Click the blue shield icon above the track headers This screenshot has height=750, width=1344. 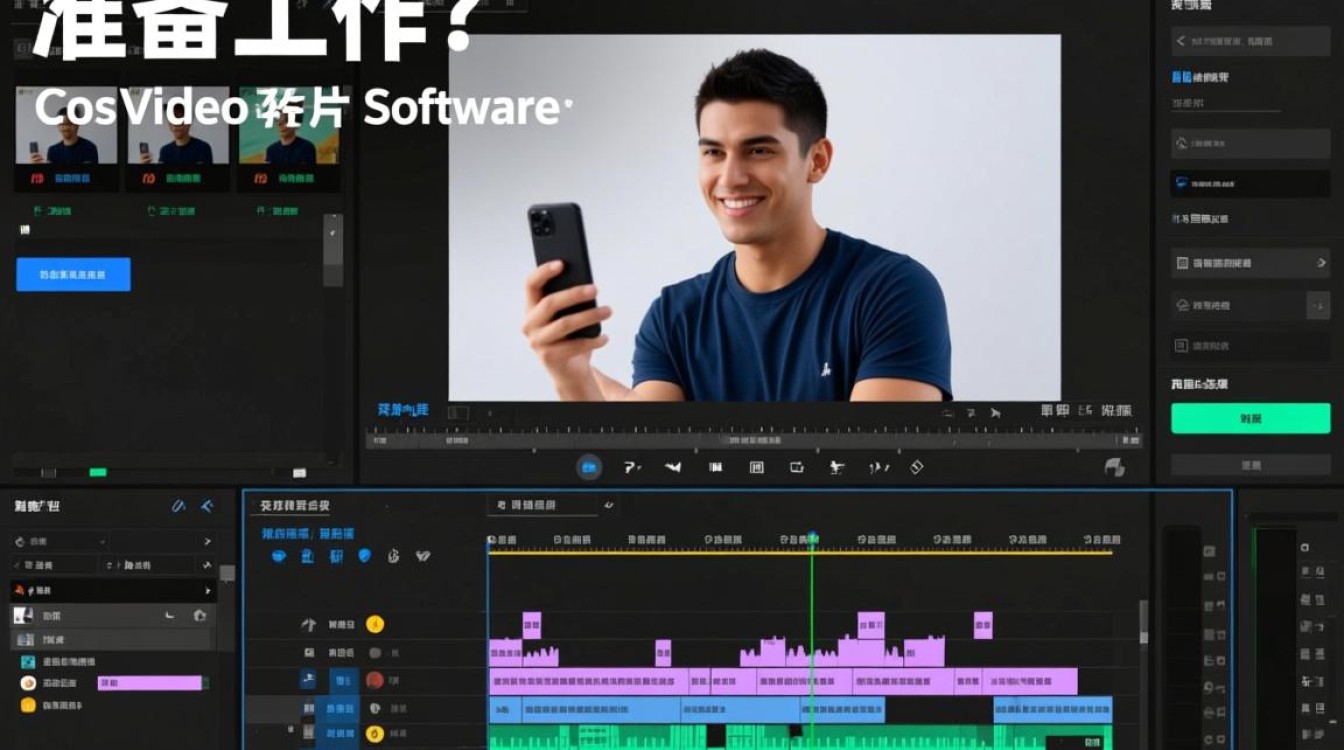click(364, 556)
